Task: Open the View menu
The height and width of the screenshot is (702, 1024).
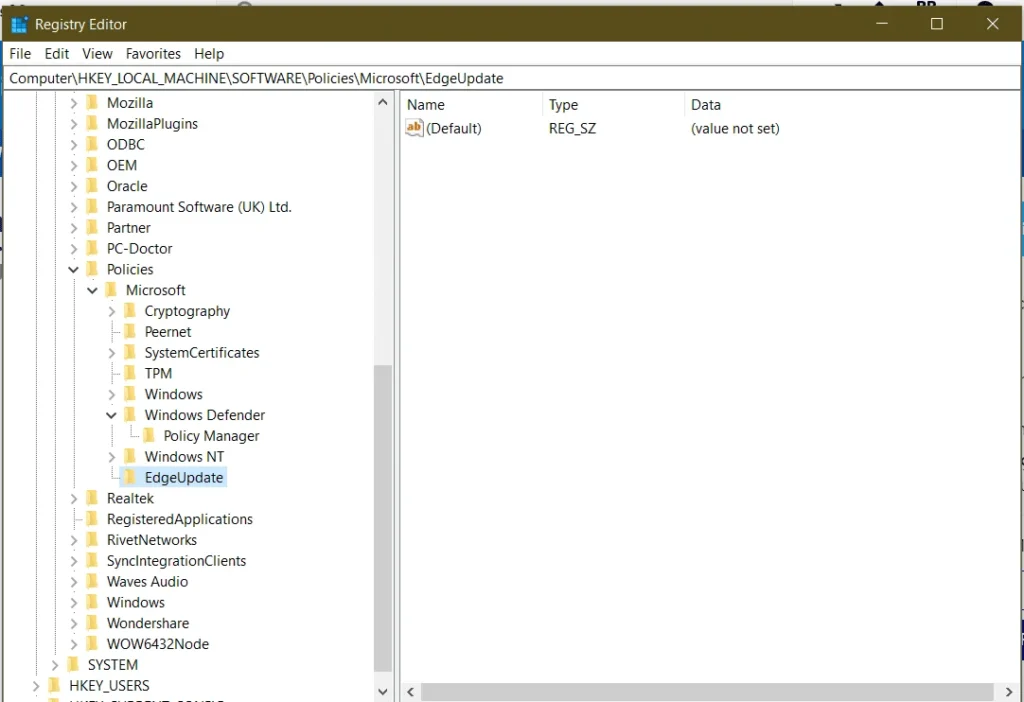Action: pos(97,54)
